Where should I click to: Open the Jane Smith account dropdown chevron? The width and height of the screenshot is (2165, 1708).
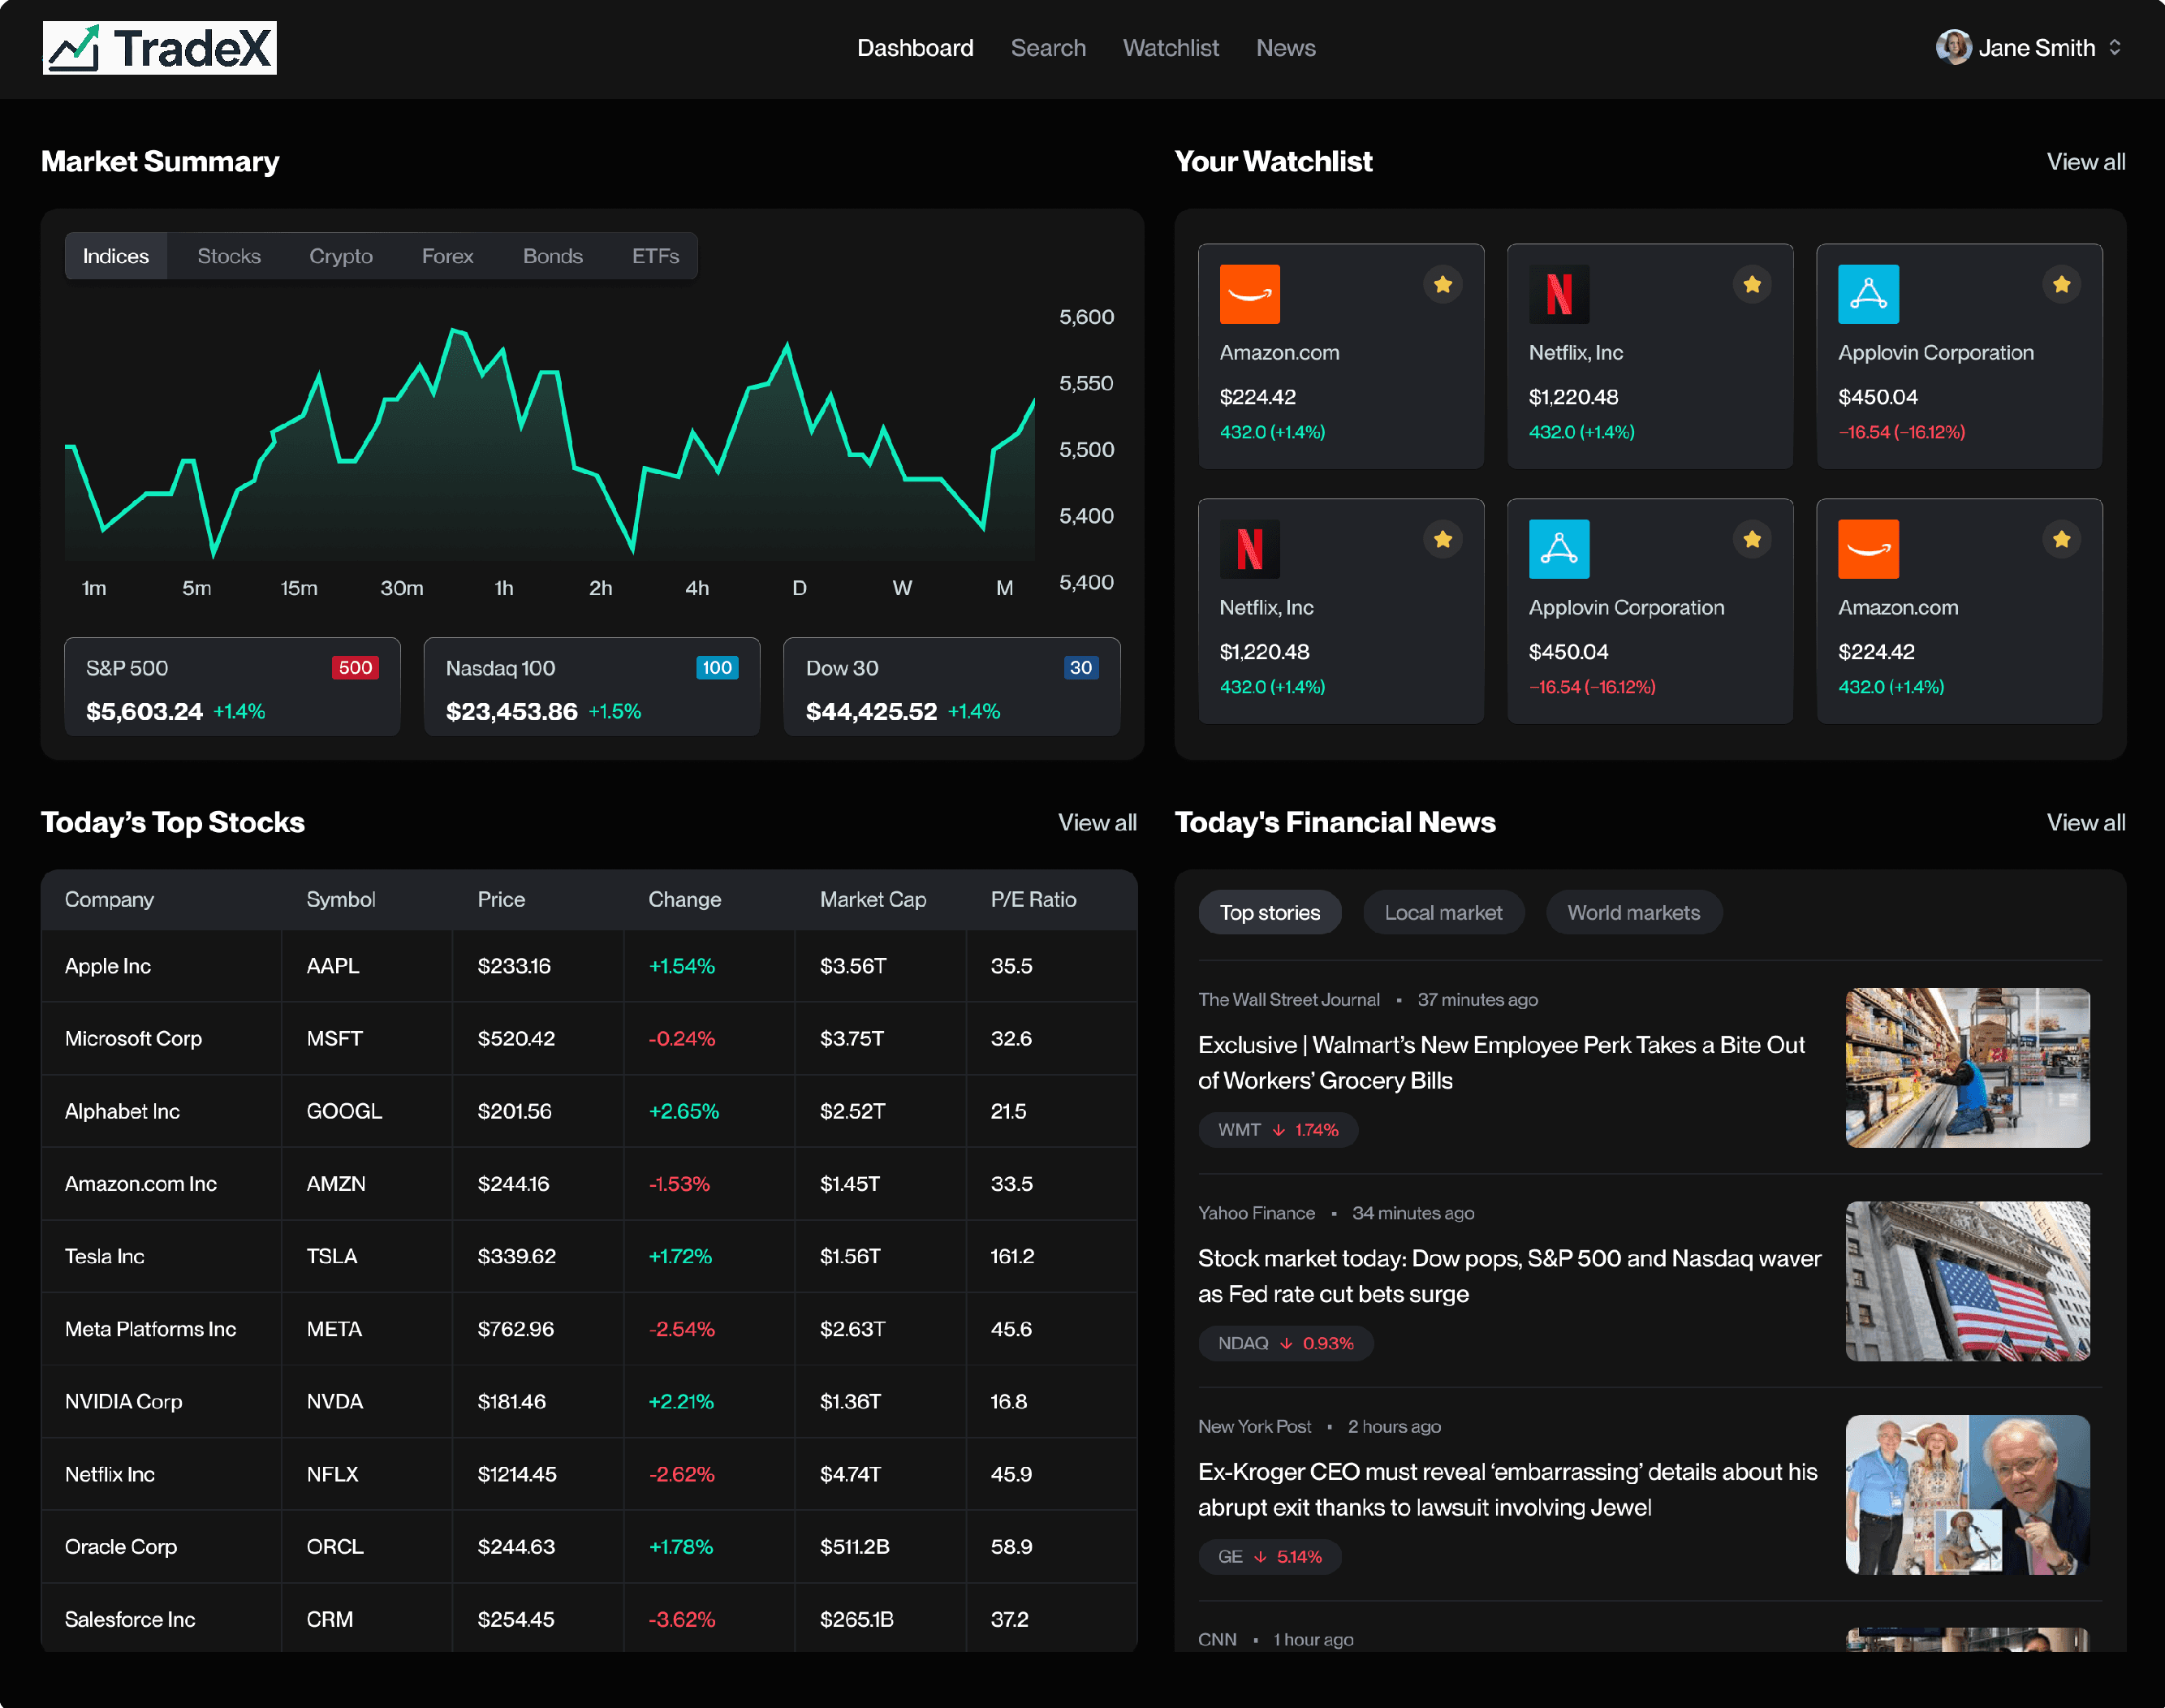(x=2114, y=47)
